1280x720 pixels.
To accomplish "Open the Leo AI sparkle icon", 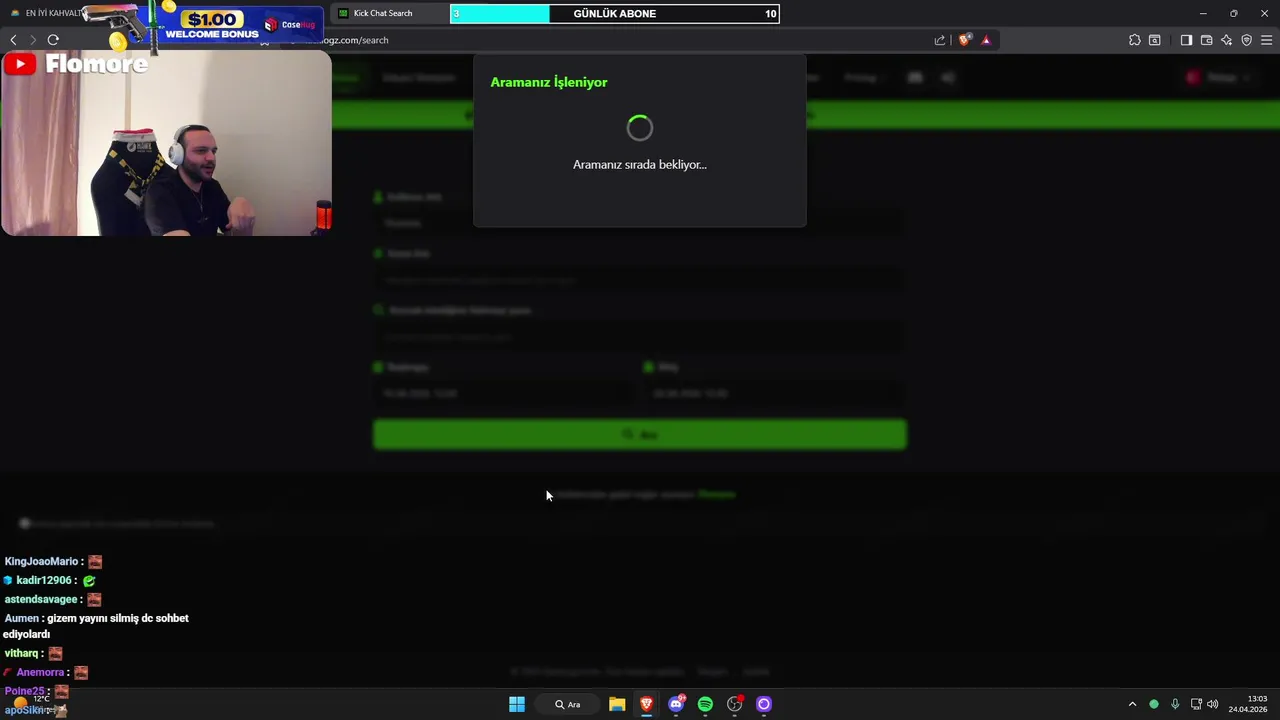I will (x=1226, y=40).
